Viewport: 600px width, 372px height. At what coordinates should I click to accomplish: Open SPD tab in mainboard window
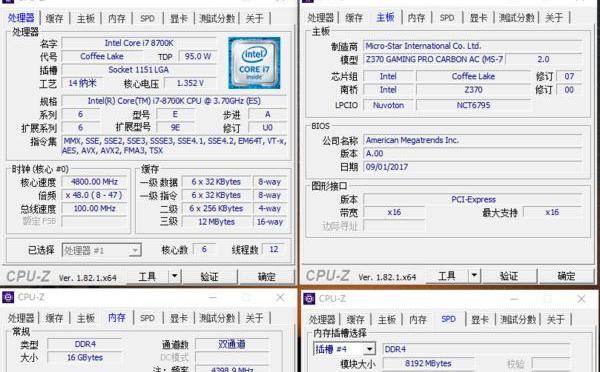pyautogui.click(x=447, y=17)
